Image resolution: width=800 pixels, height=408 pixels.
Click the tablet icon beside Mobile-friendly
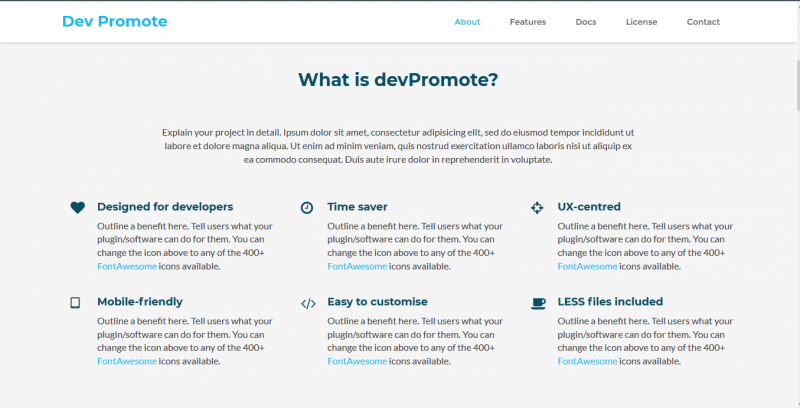click(75, 303)
